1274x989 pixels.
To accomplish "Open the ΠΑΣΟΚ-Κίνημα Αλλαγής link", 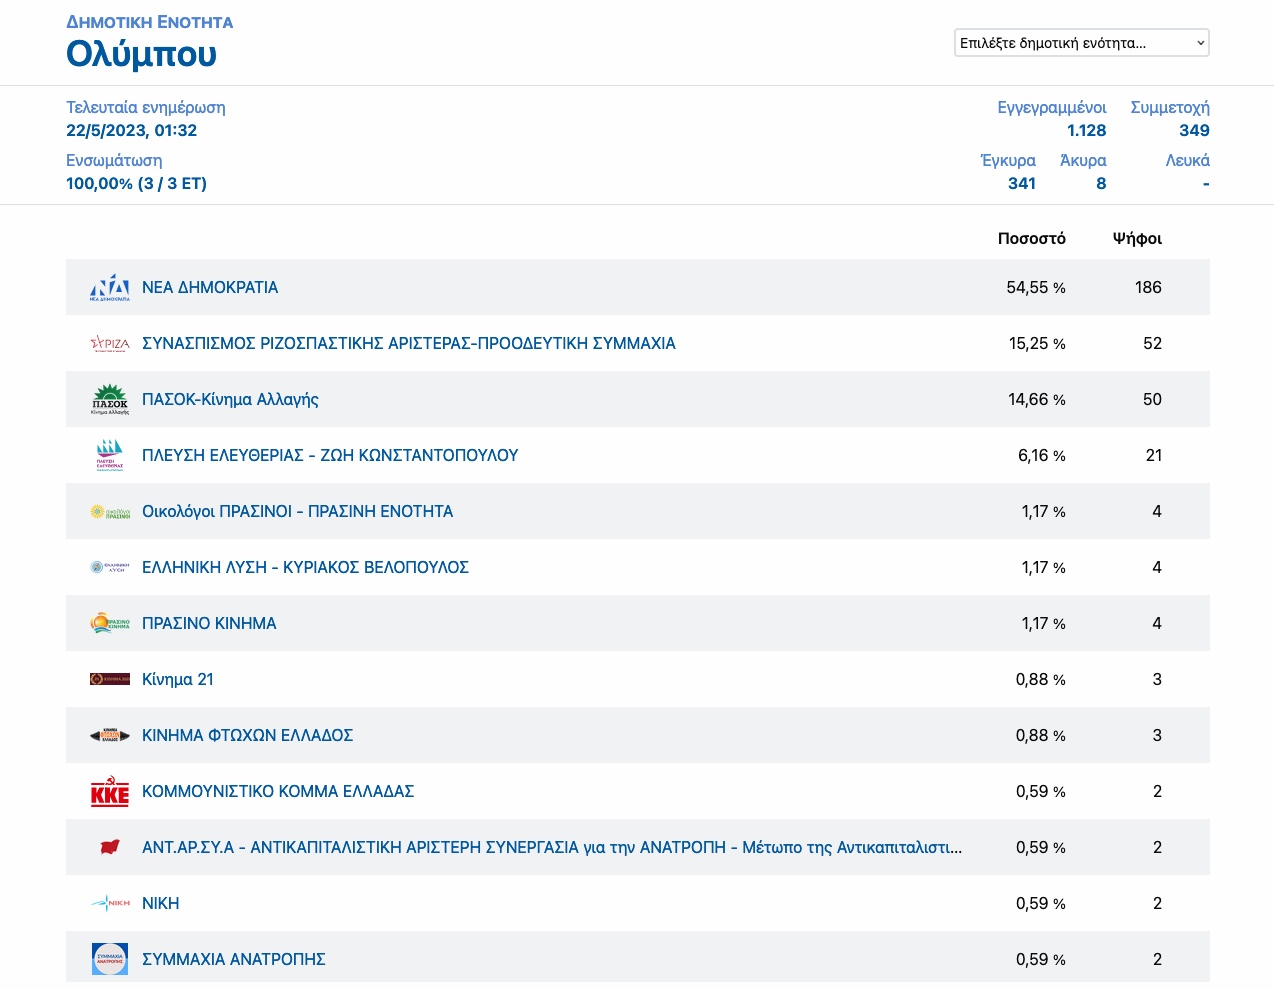I will pyautogui.click(x=230, y=399).
